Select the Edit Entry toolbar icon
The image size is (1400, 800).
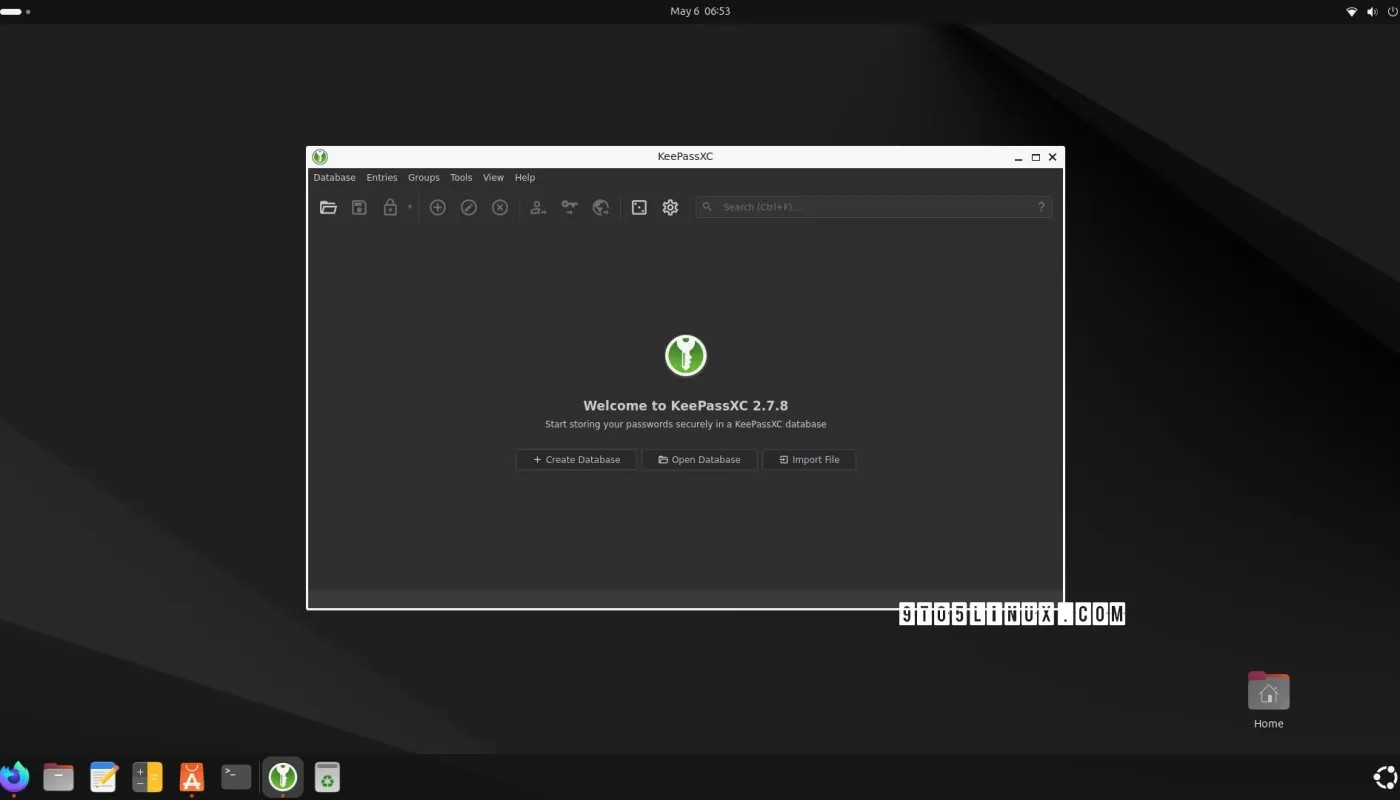(468, 207)
